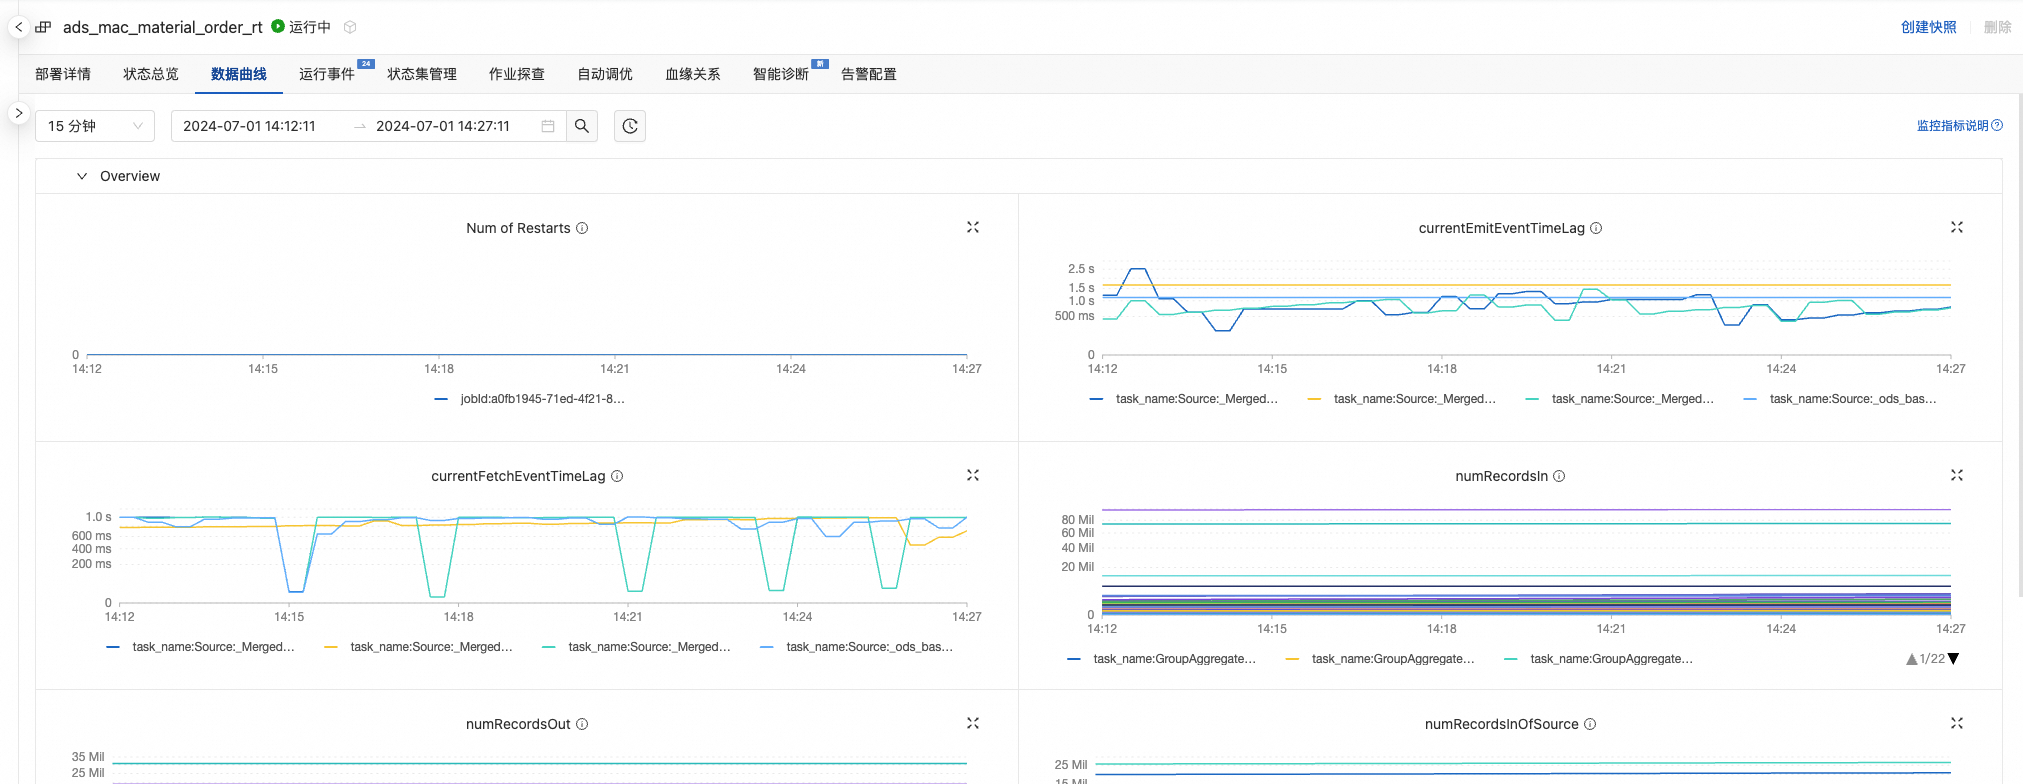Click info icon beside currentEmitEventTimeLag
This screenshot has width=2023, height=784.
1596,228
